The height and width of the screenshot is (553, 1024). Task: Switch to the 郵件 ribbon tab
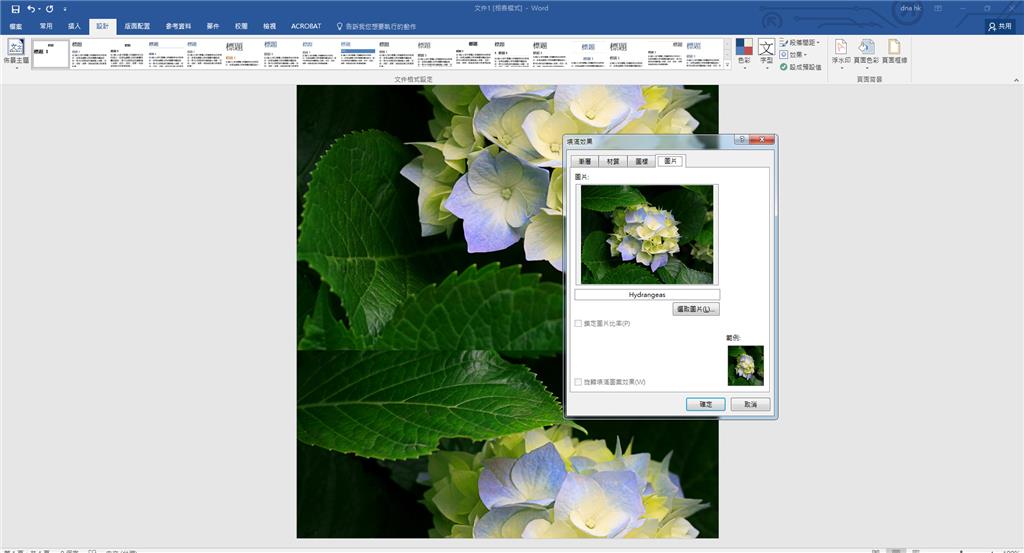[213, 26]
